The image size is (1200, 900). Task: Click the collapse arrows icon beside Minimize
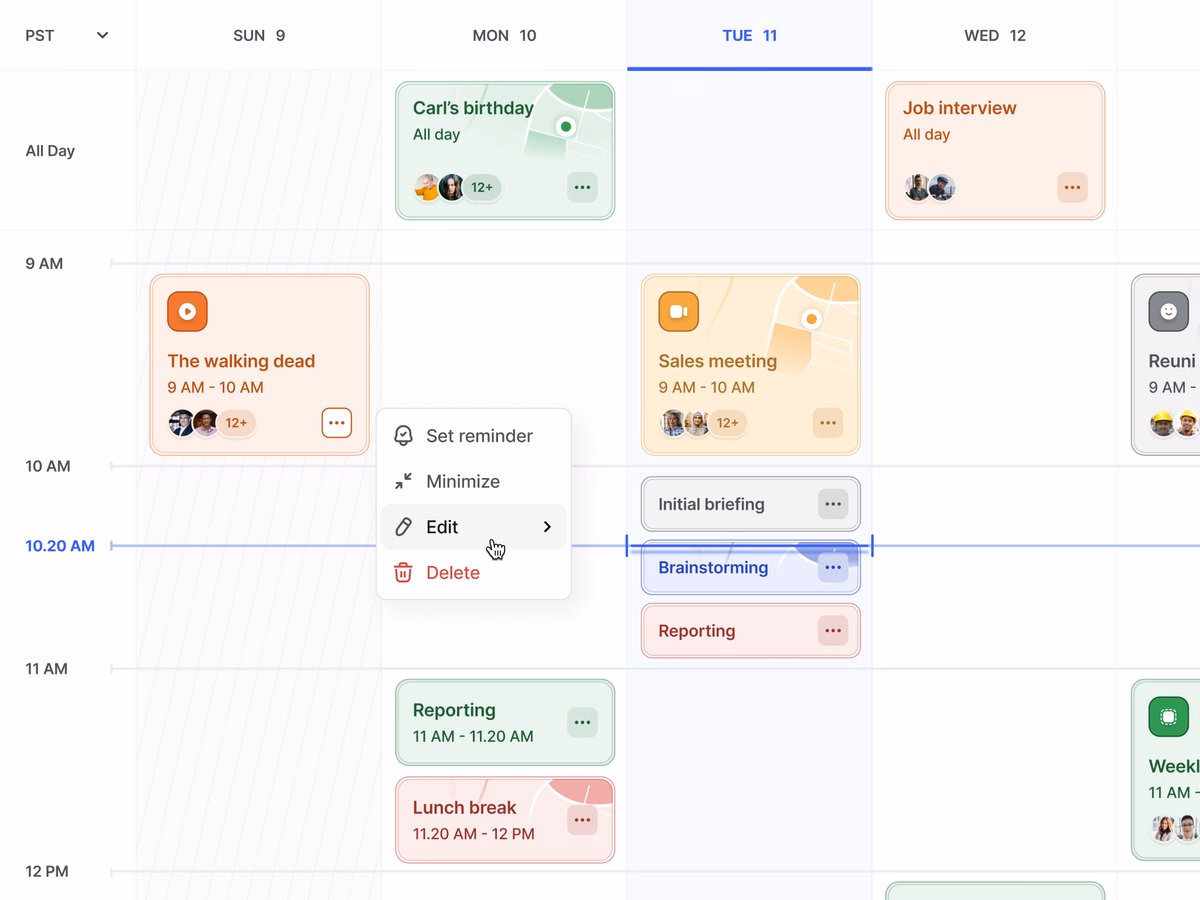(x=403, y=481)
